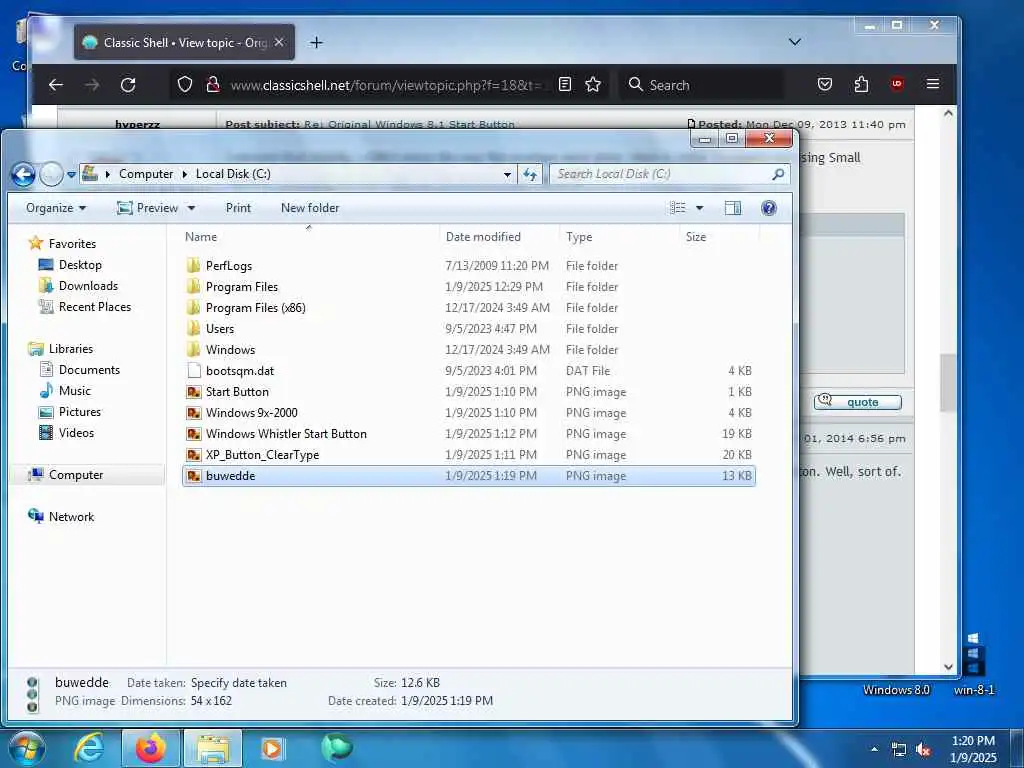
Task: Select Favorites in the navigation pane
Action: pyautogui.click(x=72, y=244)
